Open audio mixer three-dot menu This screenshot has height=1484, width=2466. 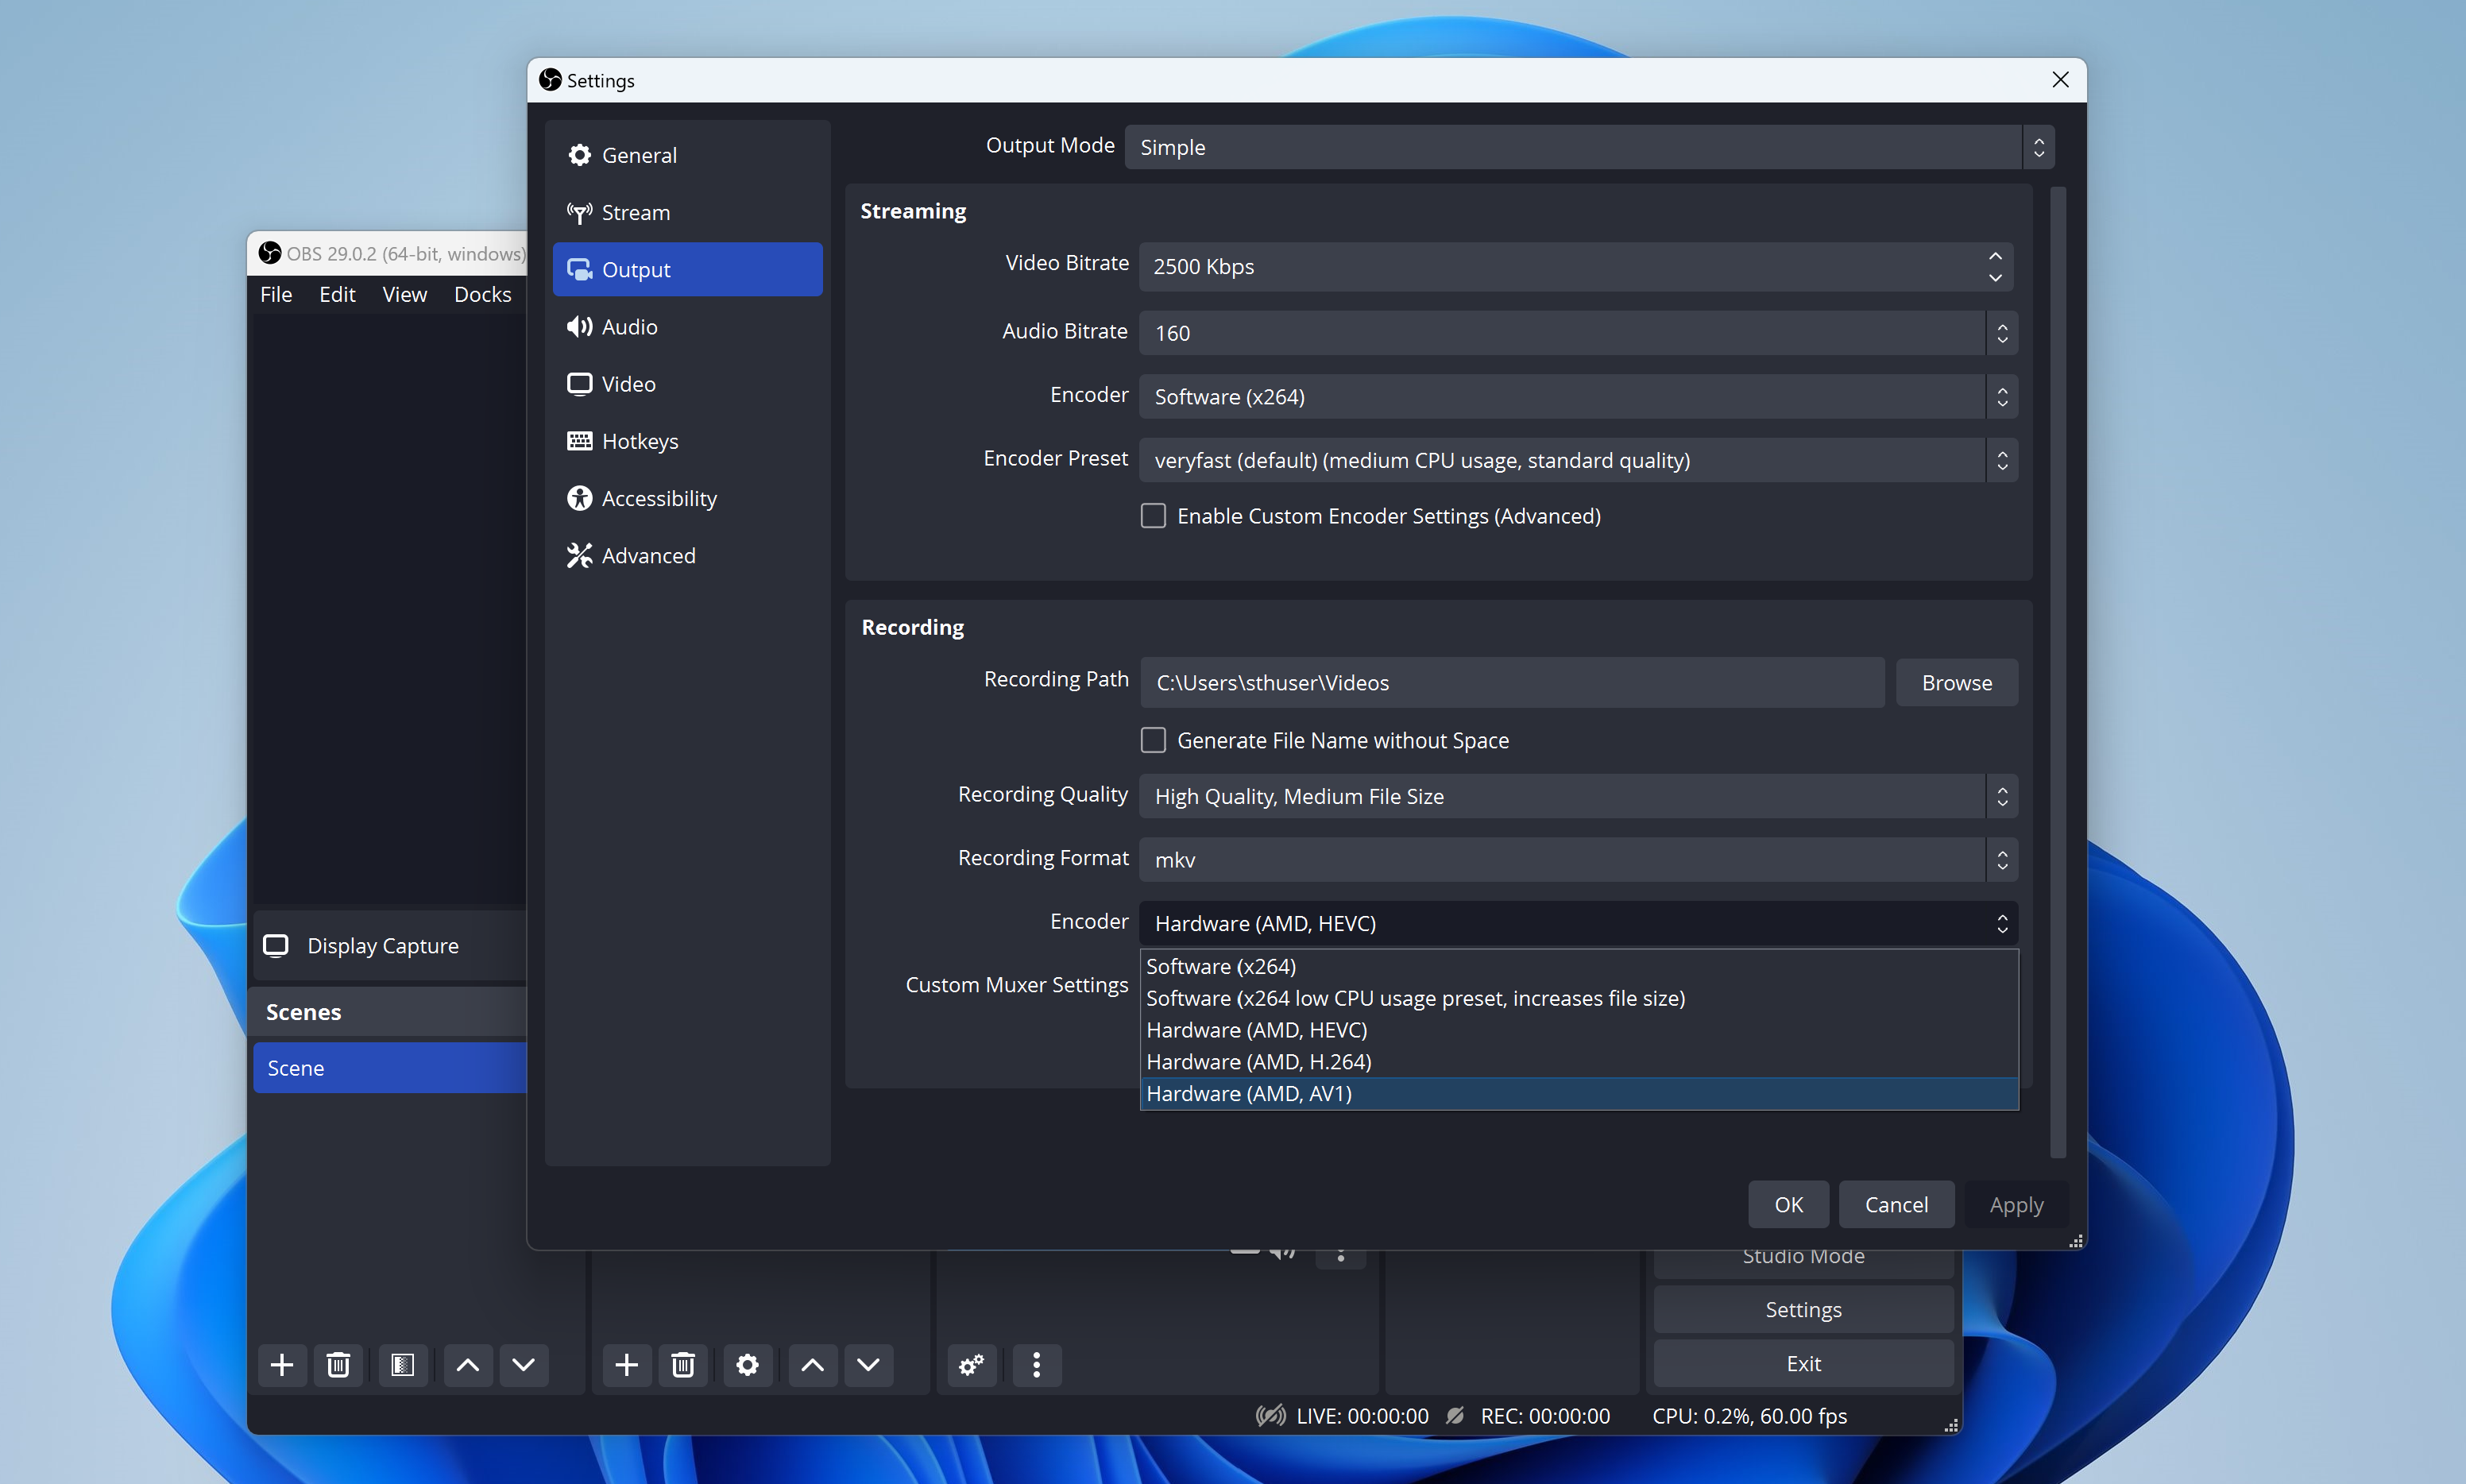tap(1036, 1365)
